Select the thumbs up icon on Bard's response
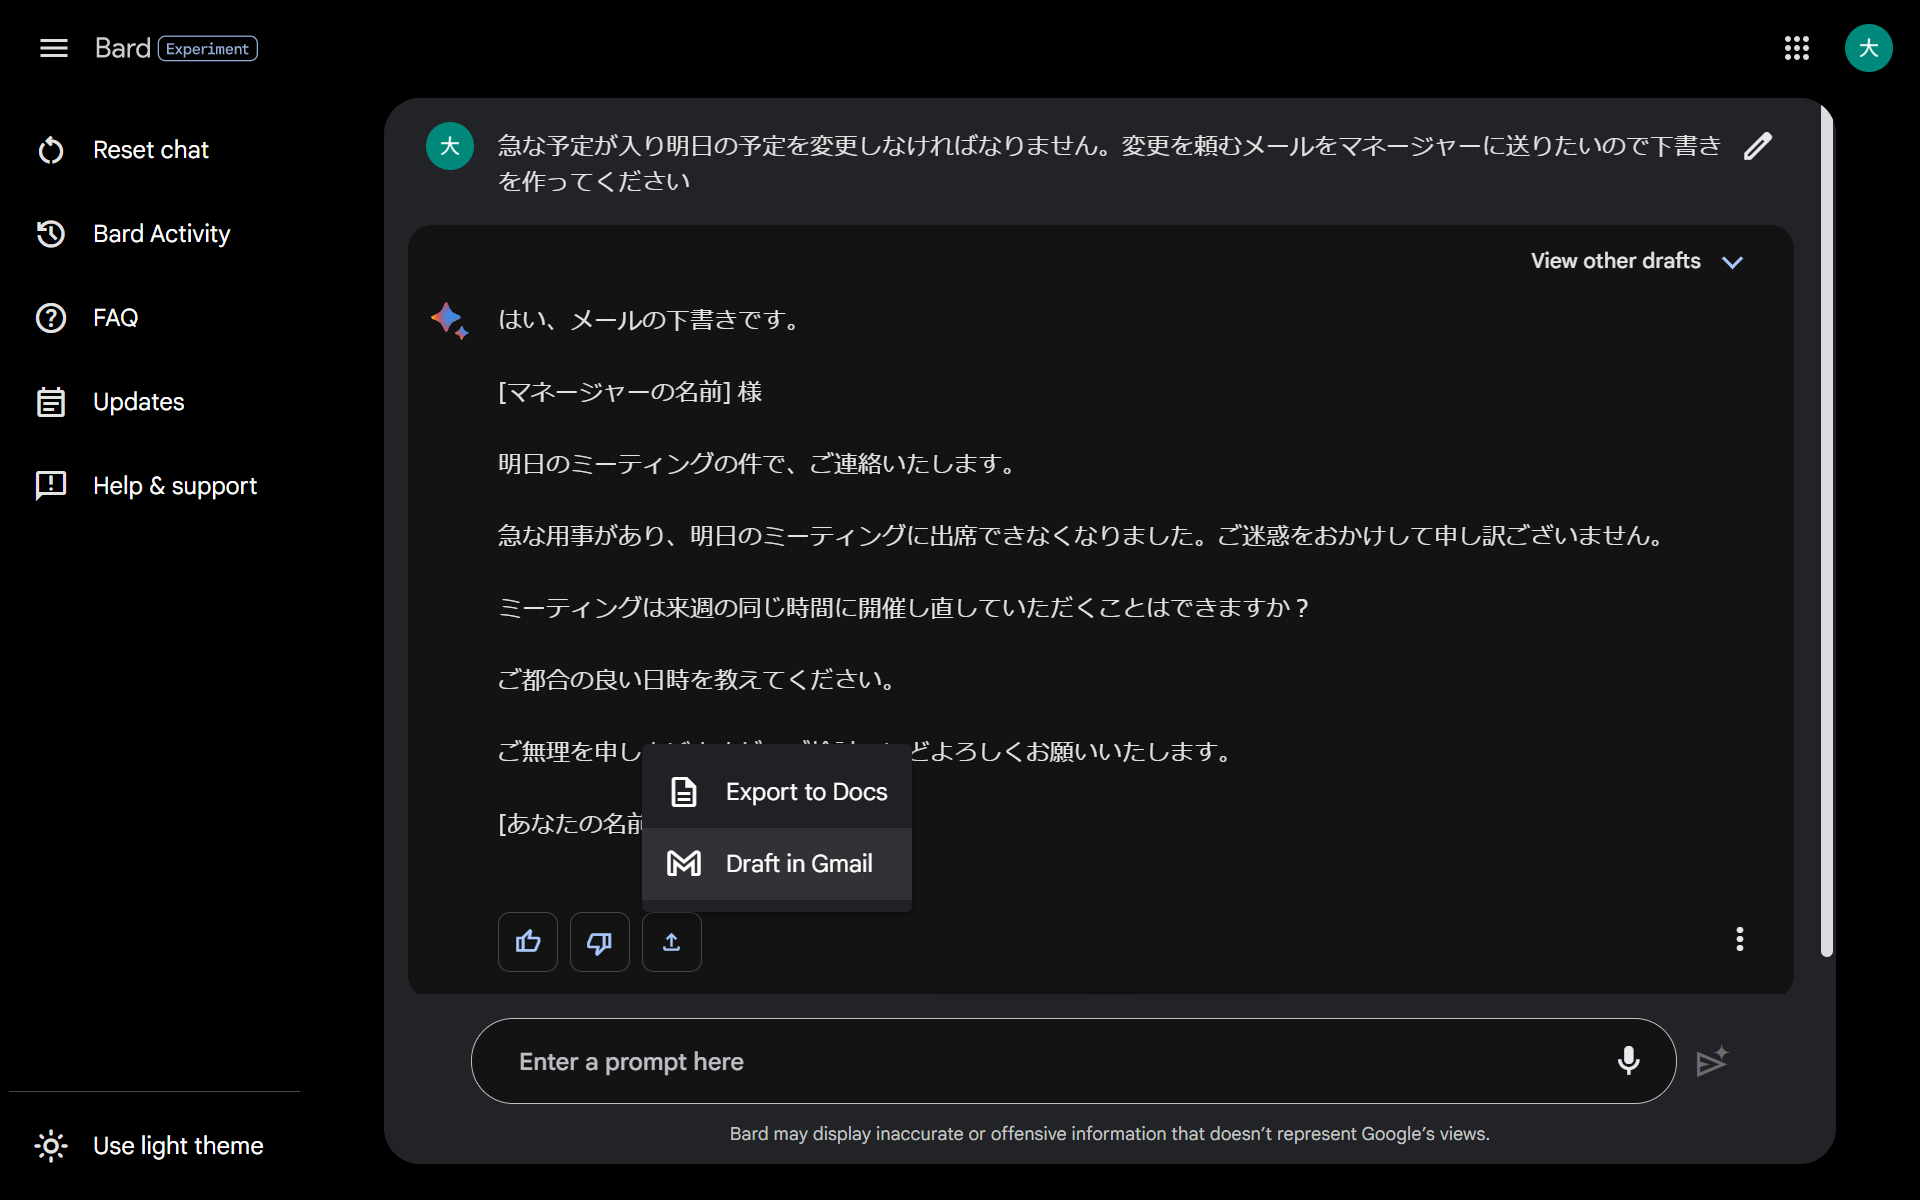This screenshot has height=1200, width=1920. [527, 941]
